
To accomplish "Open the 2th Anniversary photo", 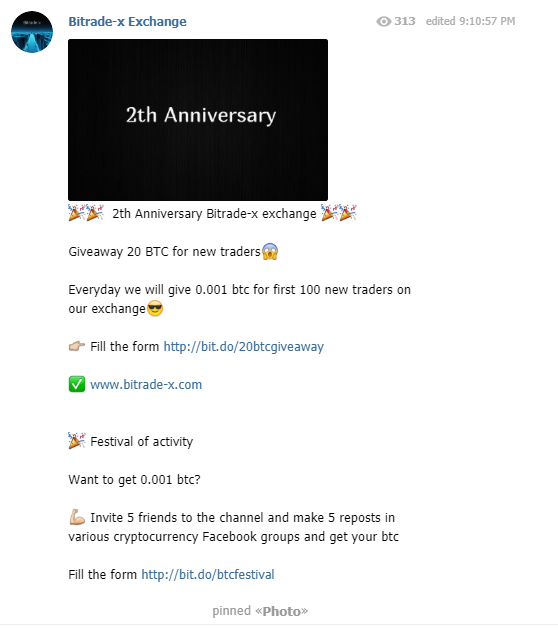I will (x=198, y=120).
